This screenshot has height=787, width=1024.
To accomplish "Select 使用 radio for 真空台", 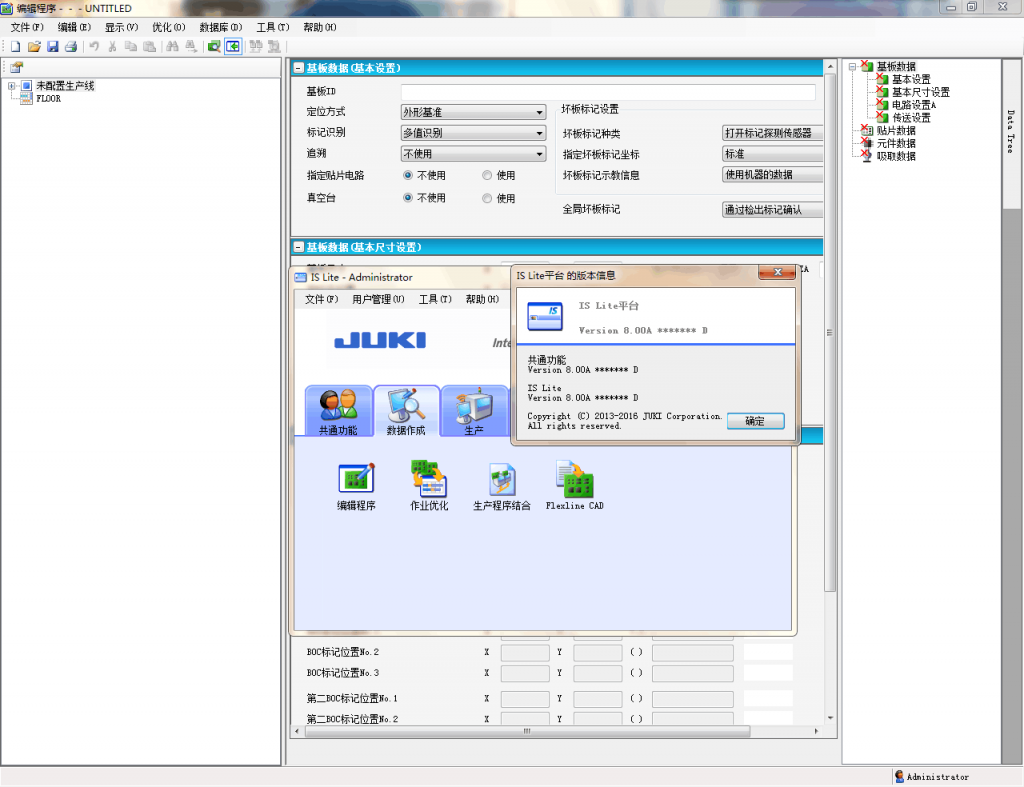I will coord(487,198).
